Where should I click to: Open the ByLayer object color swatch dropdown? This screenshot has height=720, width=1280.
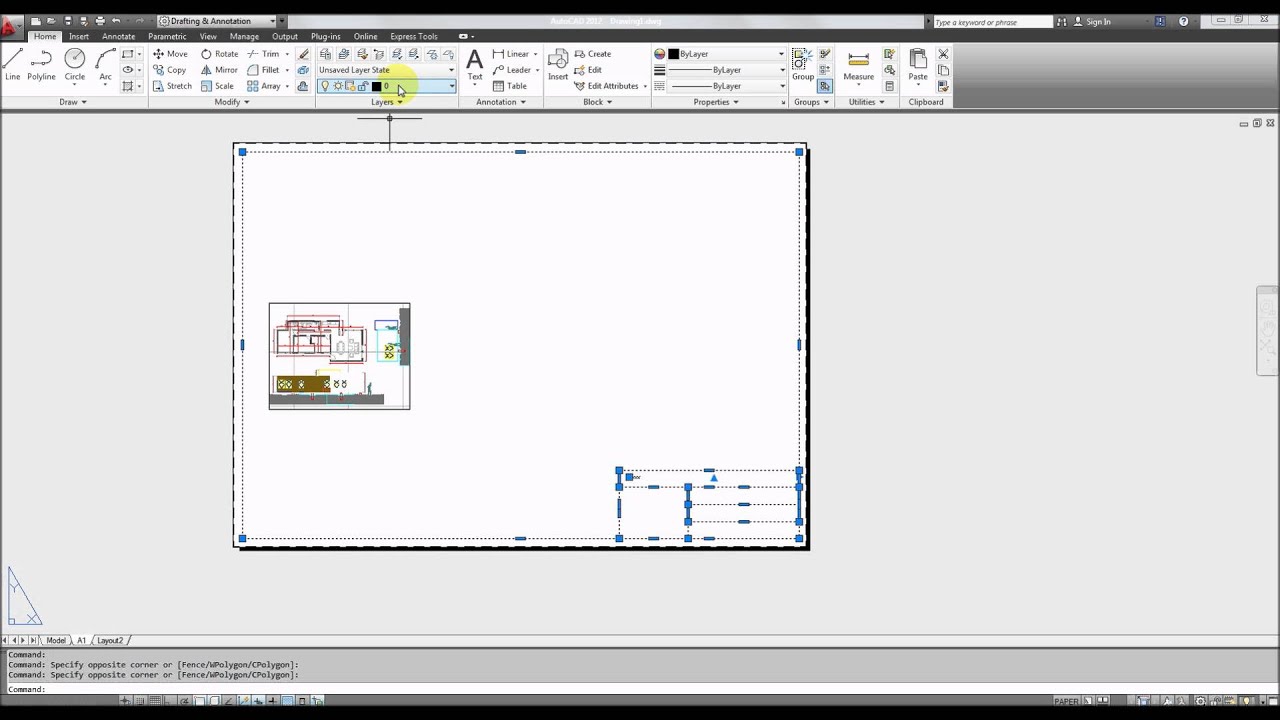pos(719,54)
